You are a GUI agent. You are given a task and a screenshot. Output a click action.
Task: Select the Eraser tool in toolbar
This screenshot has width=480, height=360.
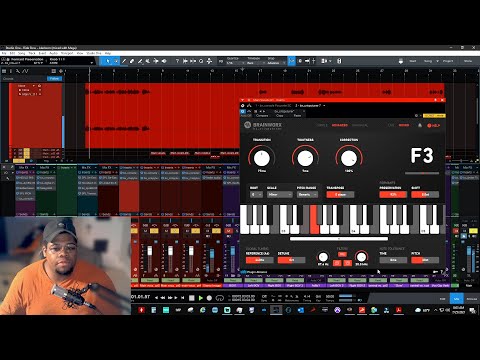132,61
